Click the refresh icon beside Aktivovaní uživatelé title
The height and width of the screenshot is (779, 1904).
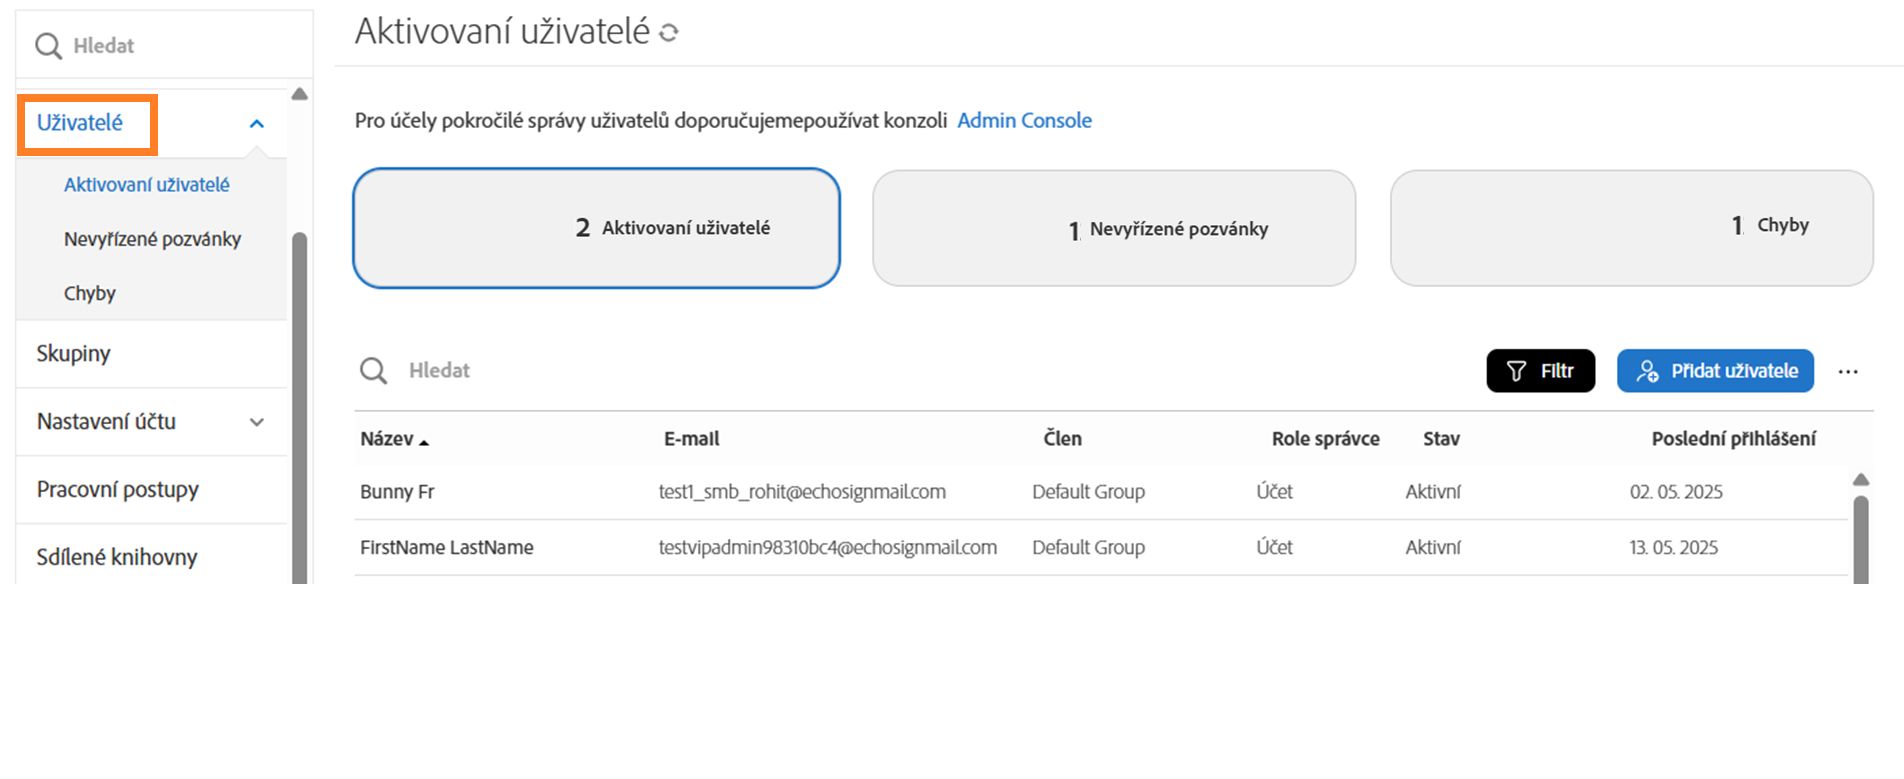tap(669, 33)
